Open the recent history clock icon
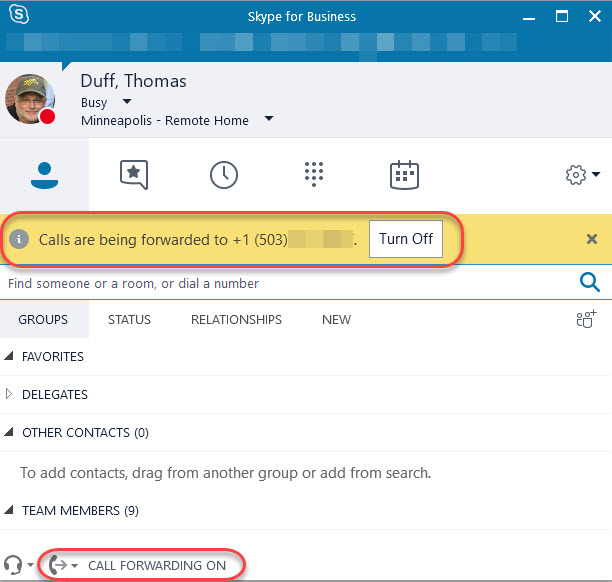The height and width of the screenshot is (582, 612). 224,174
